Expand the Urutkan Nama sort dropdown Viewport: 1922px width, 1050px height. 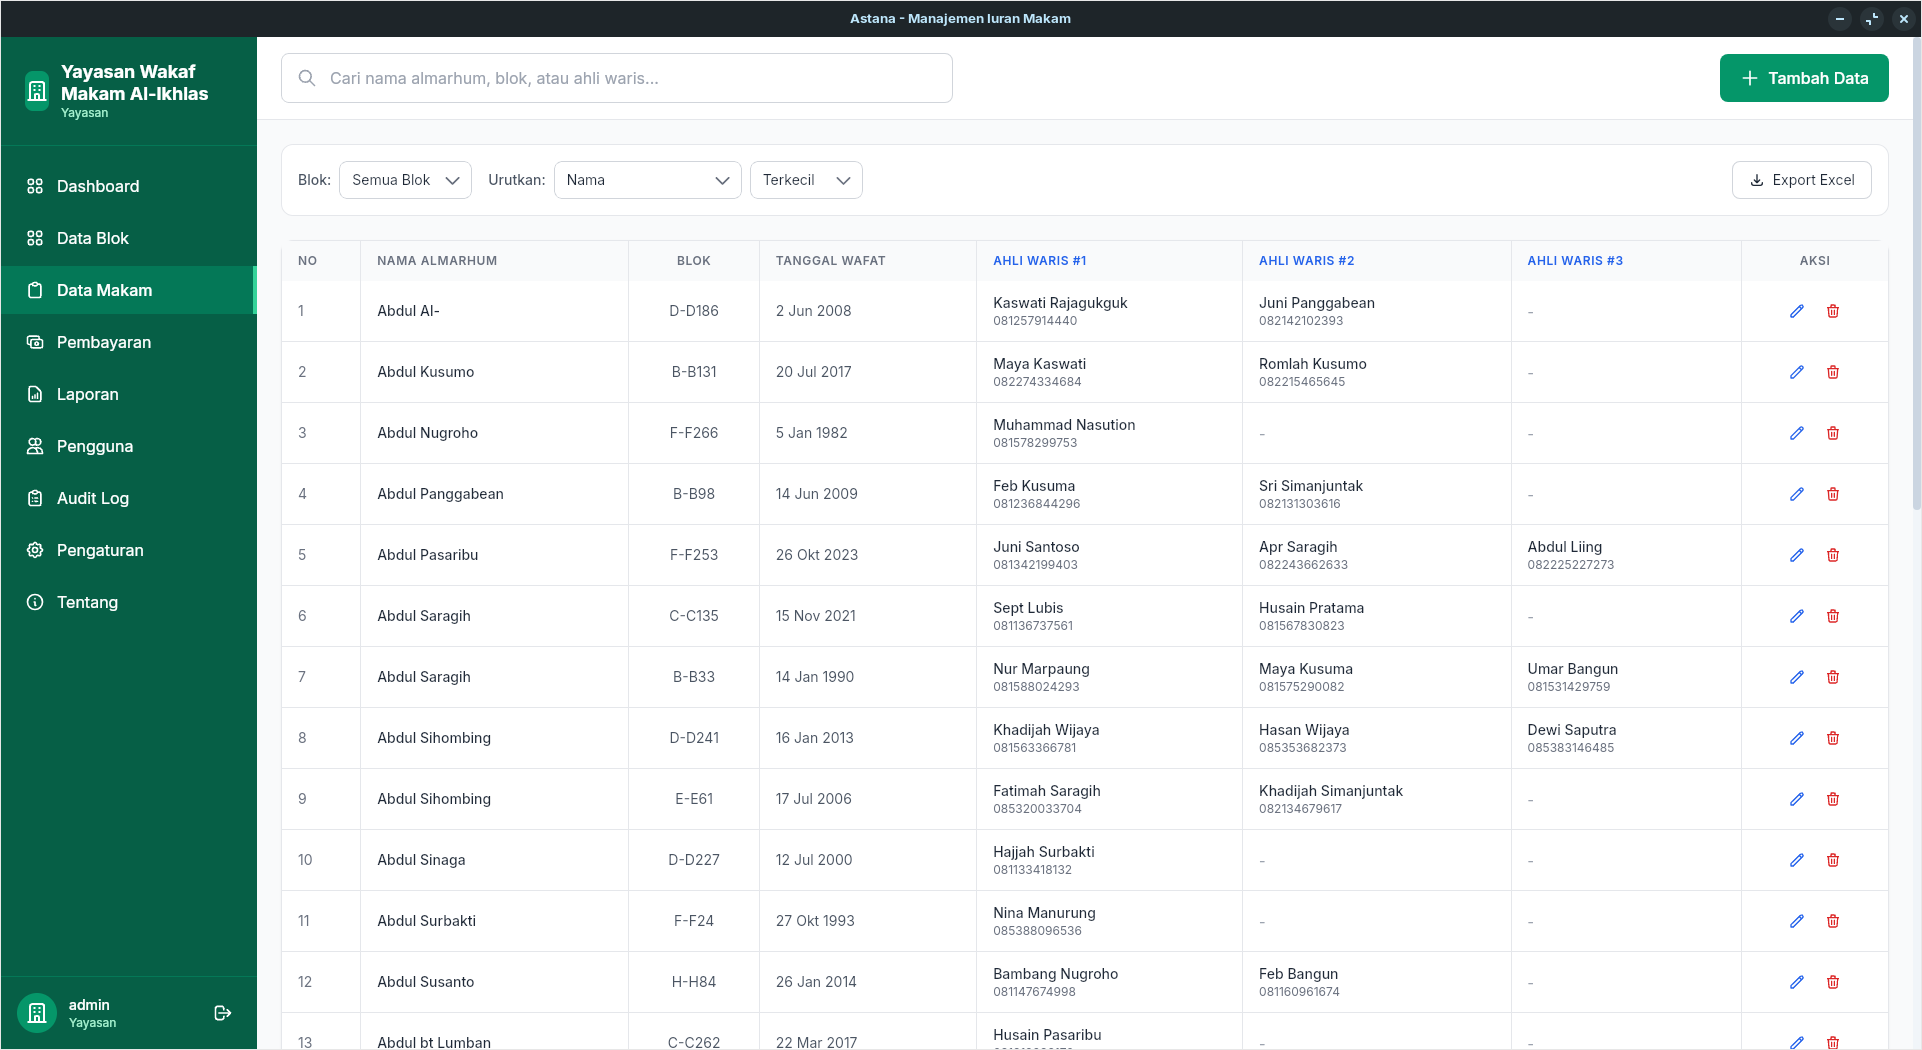pos(647,180)
